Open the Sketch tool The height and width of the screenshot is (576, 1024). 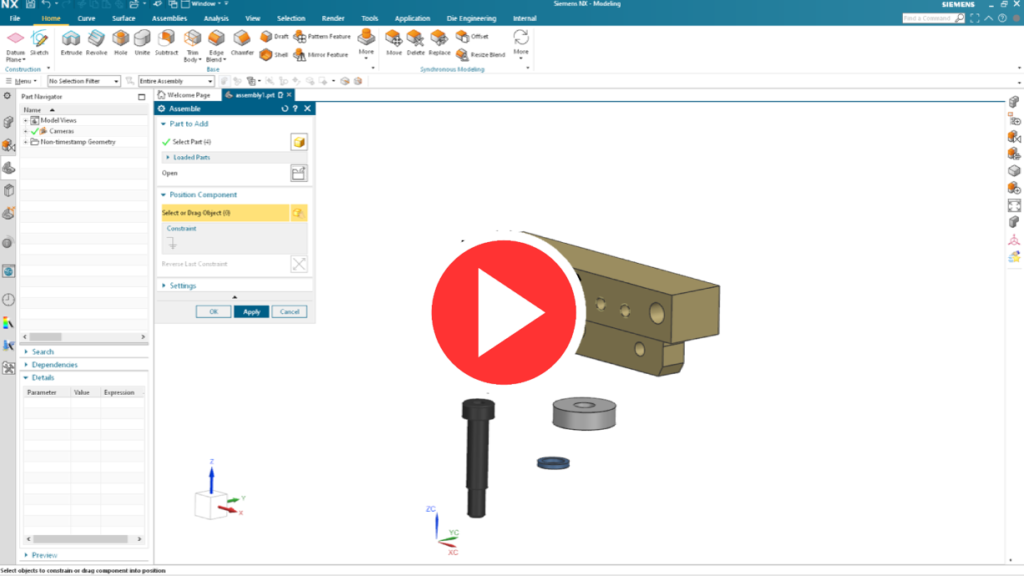pos(39,40)
